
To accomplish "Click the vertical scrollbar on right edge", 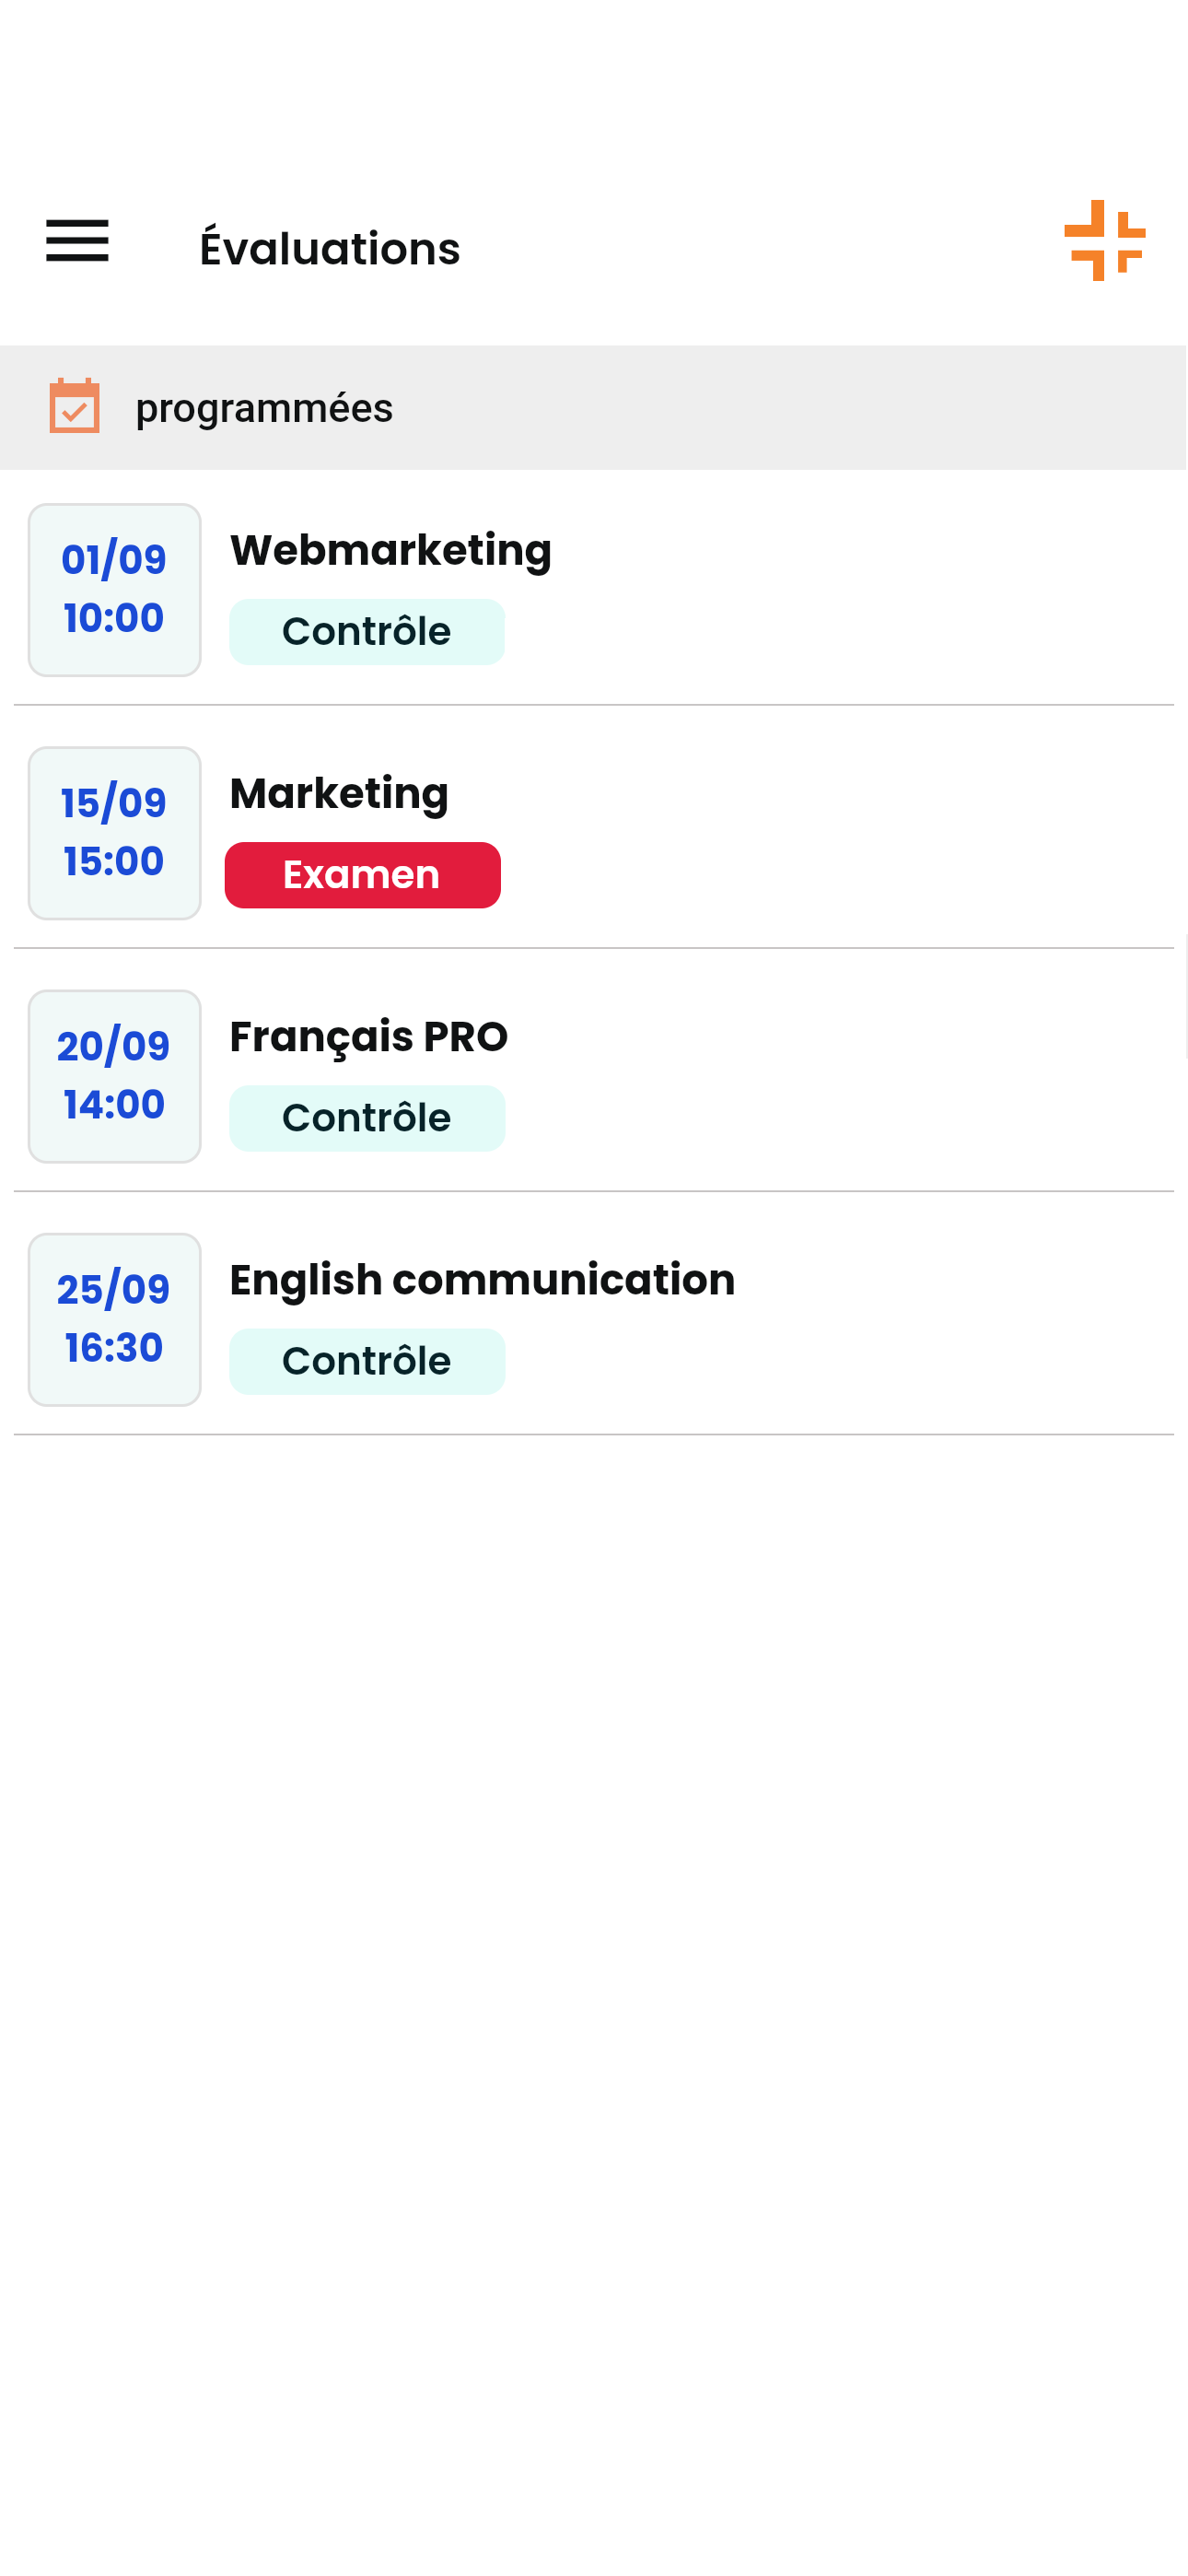I will coord(1184,995).
